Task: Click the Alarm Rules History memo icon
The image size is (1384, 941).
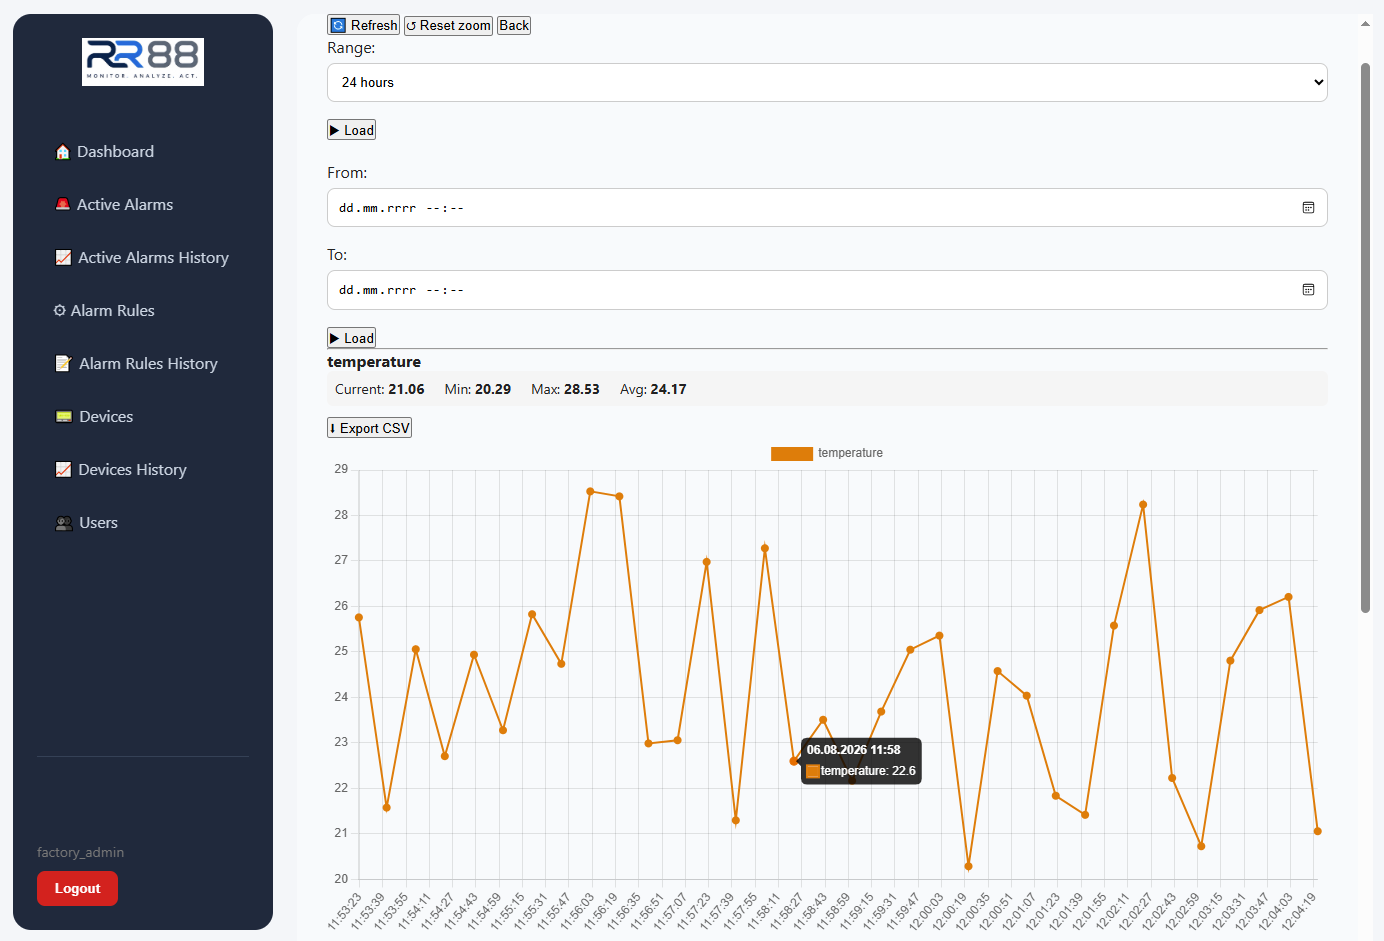Action: [63, 363]
